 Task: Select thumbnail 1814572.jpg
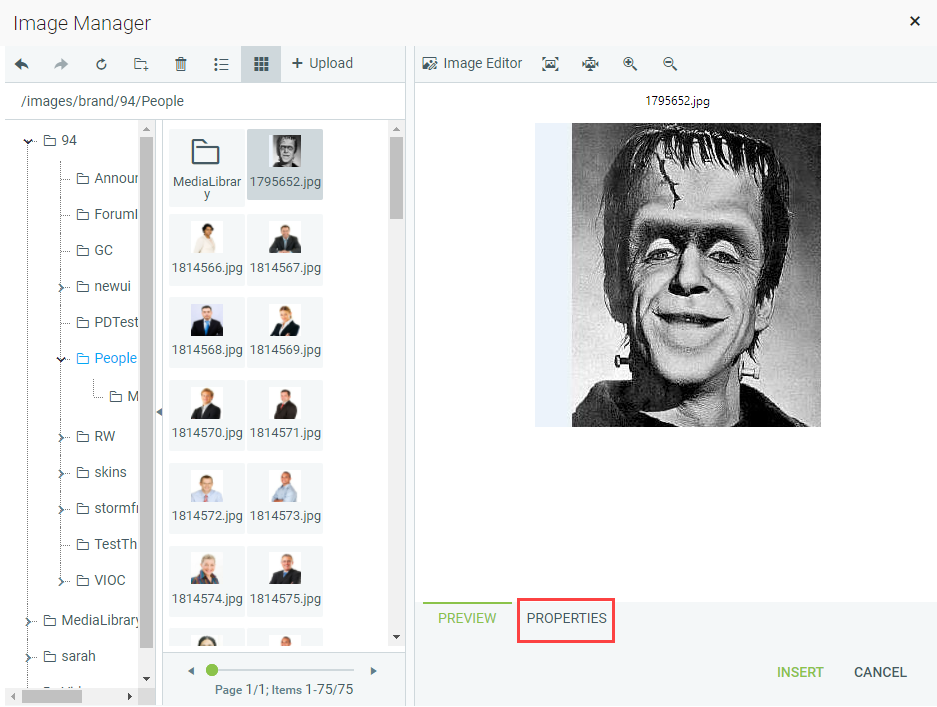(x=207, y=498)
